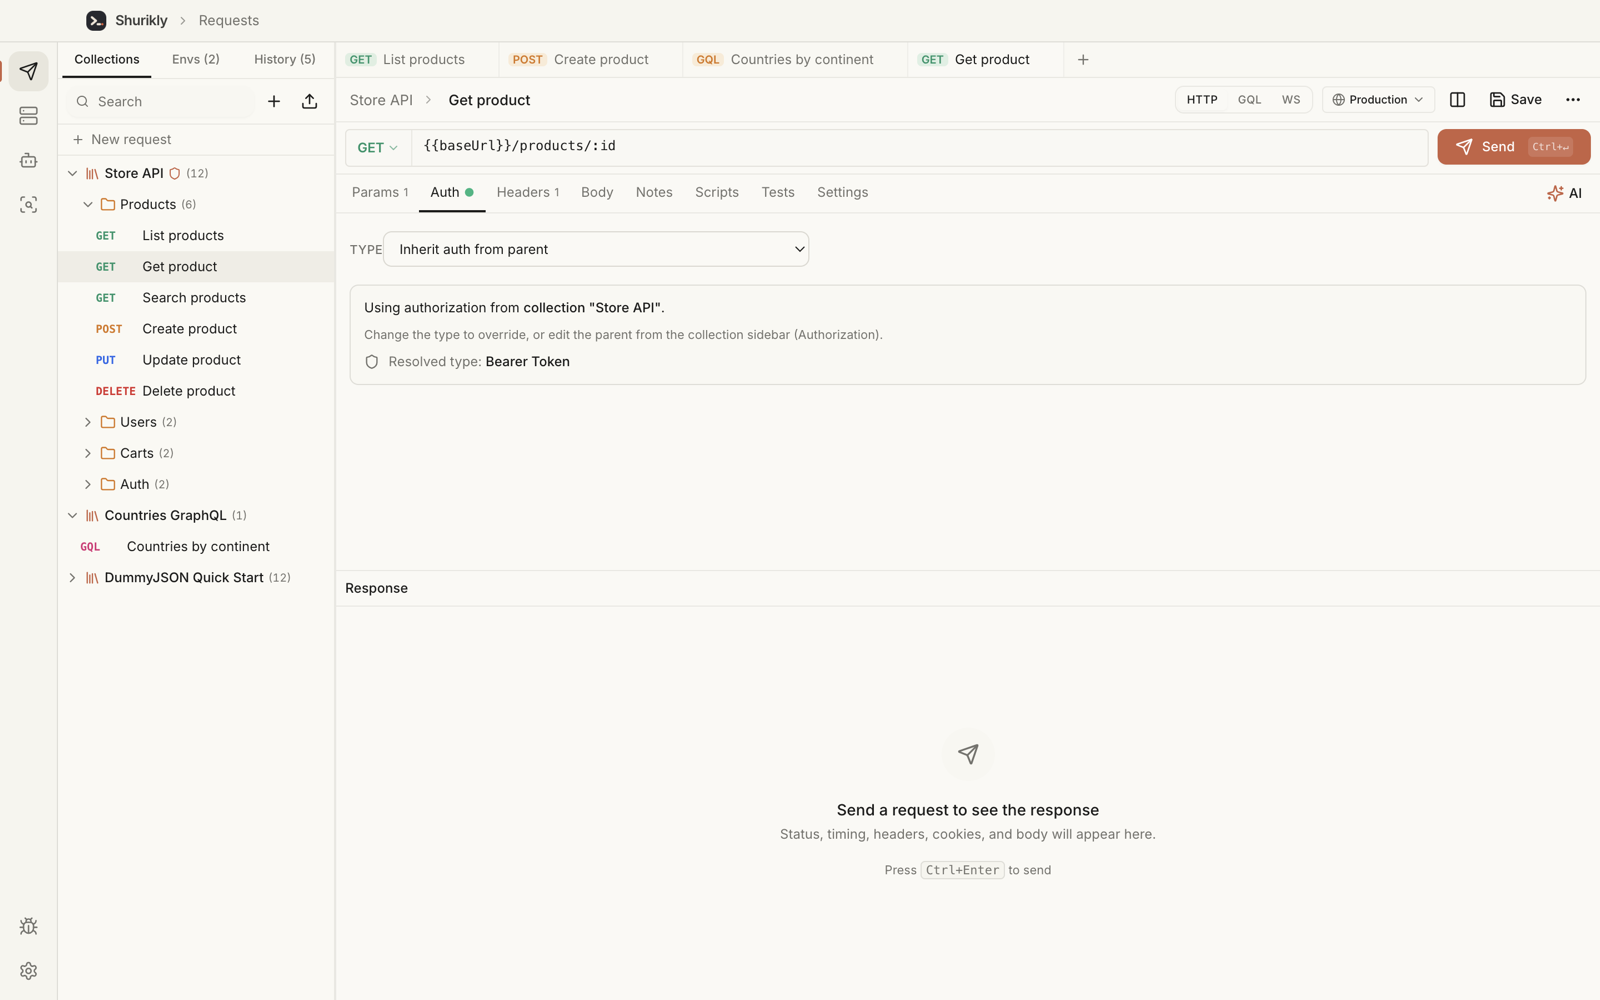
Task: Open the scan/inspect sidebar icon
Action: click(28, 204)
